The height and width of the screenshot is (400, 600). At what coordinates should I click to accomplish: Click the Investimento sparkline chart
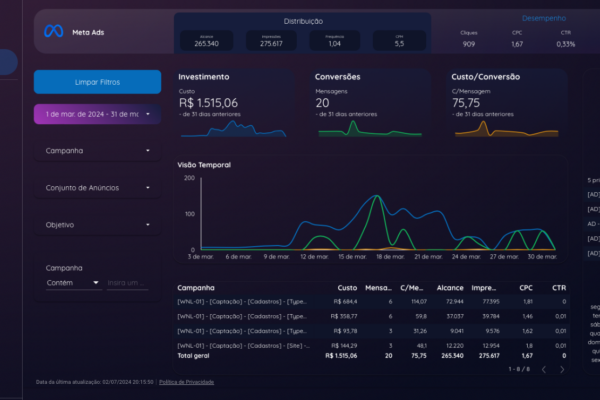(x=233, y=129)
